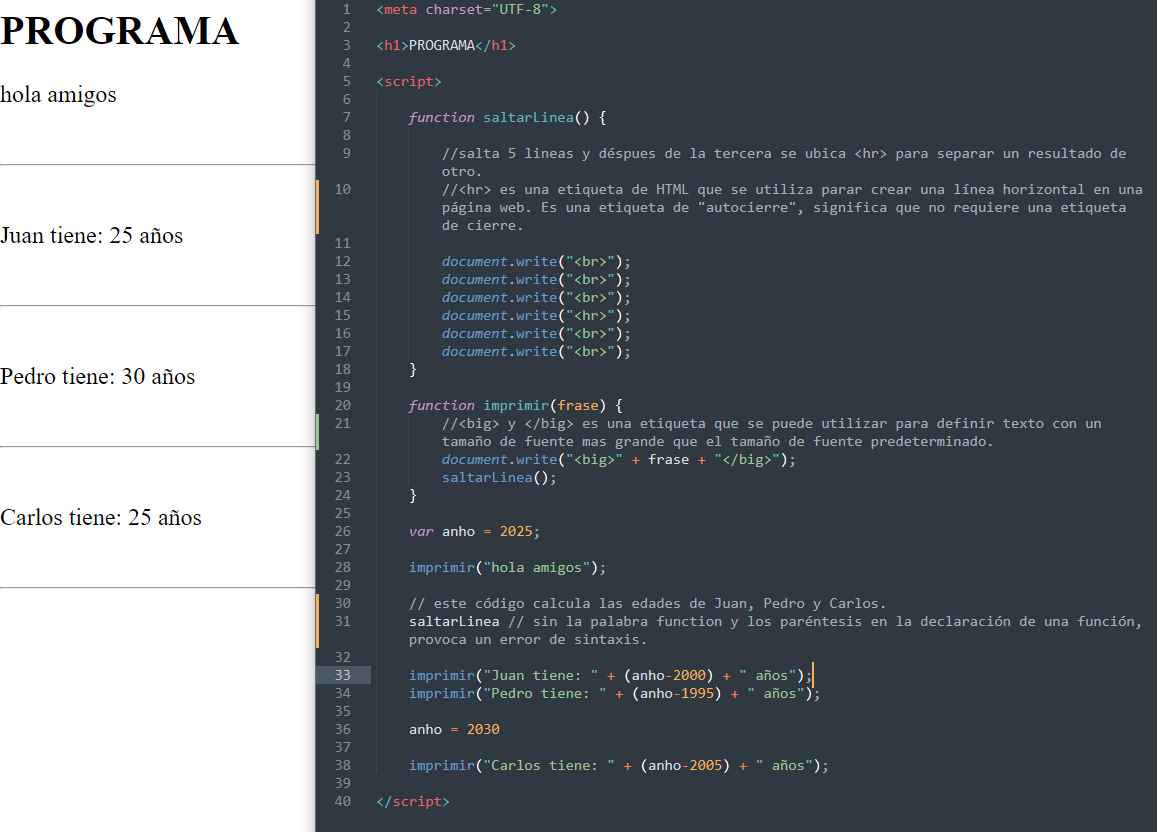Click document.write with big tag line 22
Screen dimensions: 1158x832
(x=619, y=460)
